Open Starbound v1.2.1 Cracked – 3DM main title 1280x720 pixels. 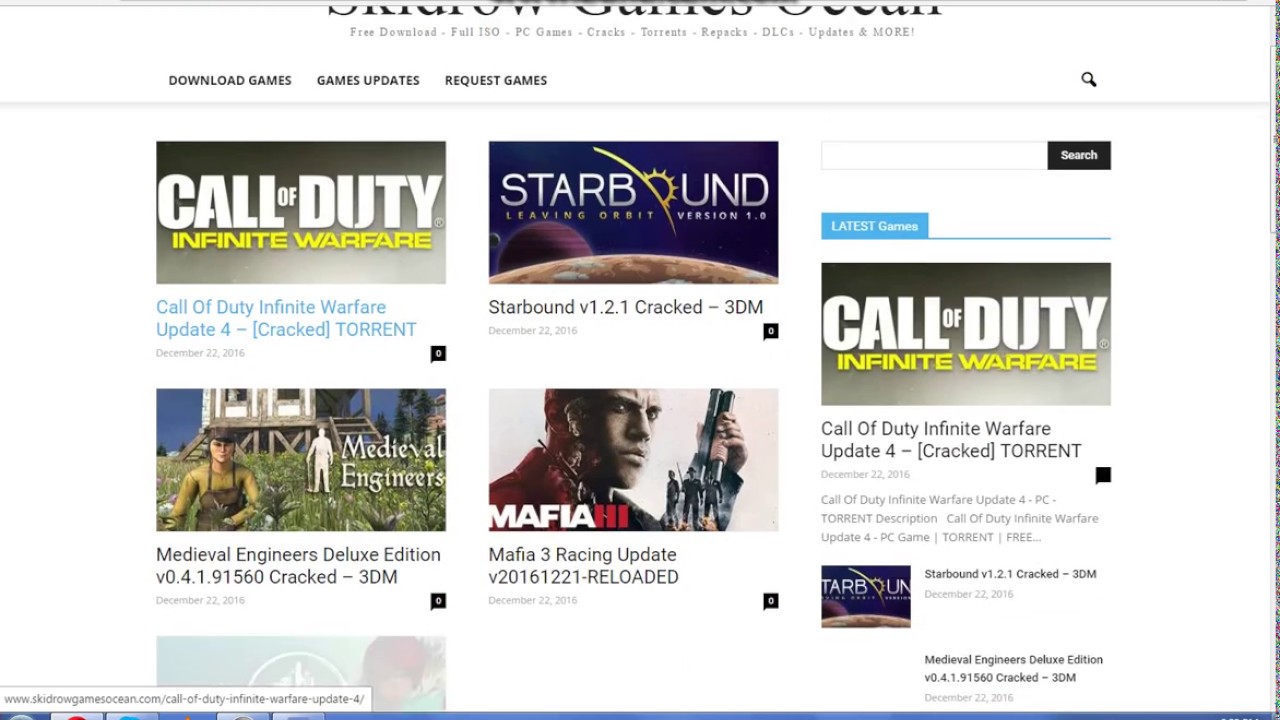626,307
